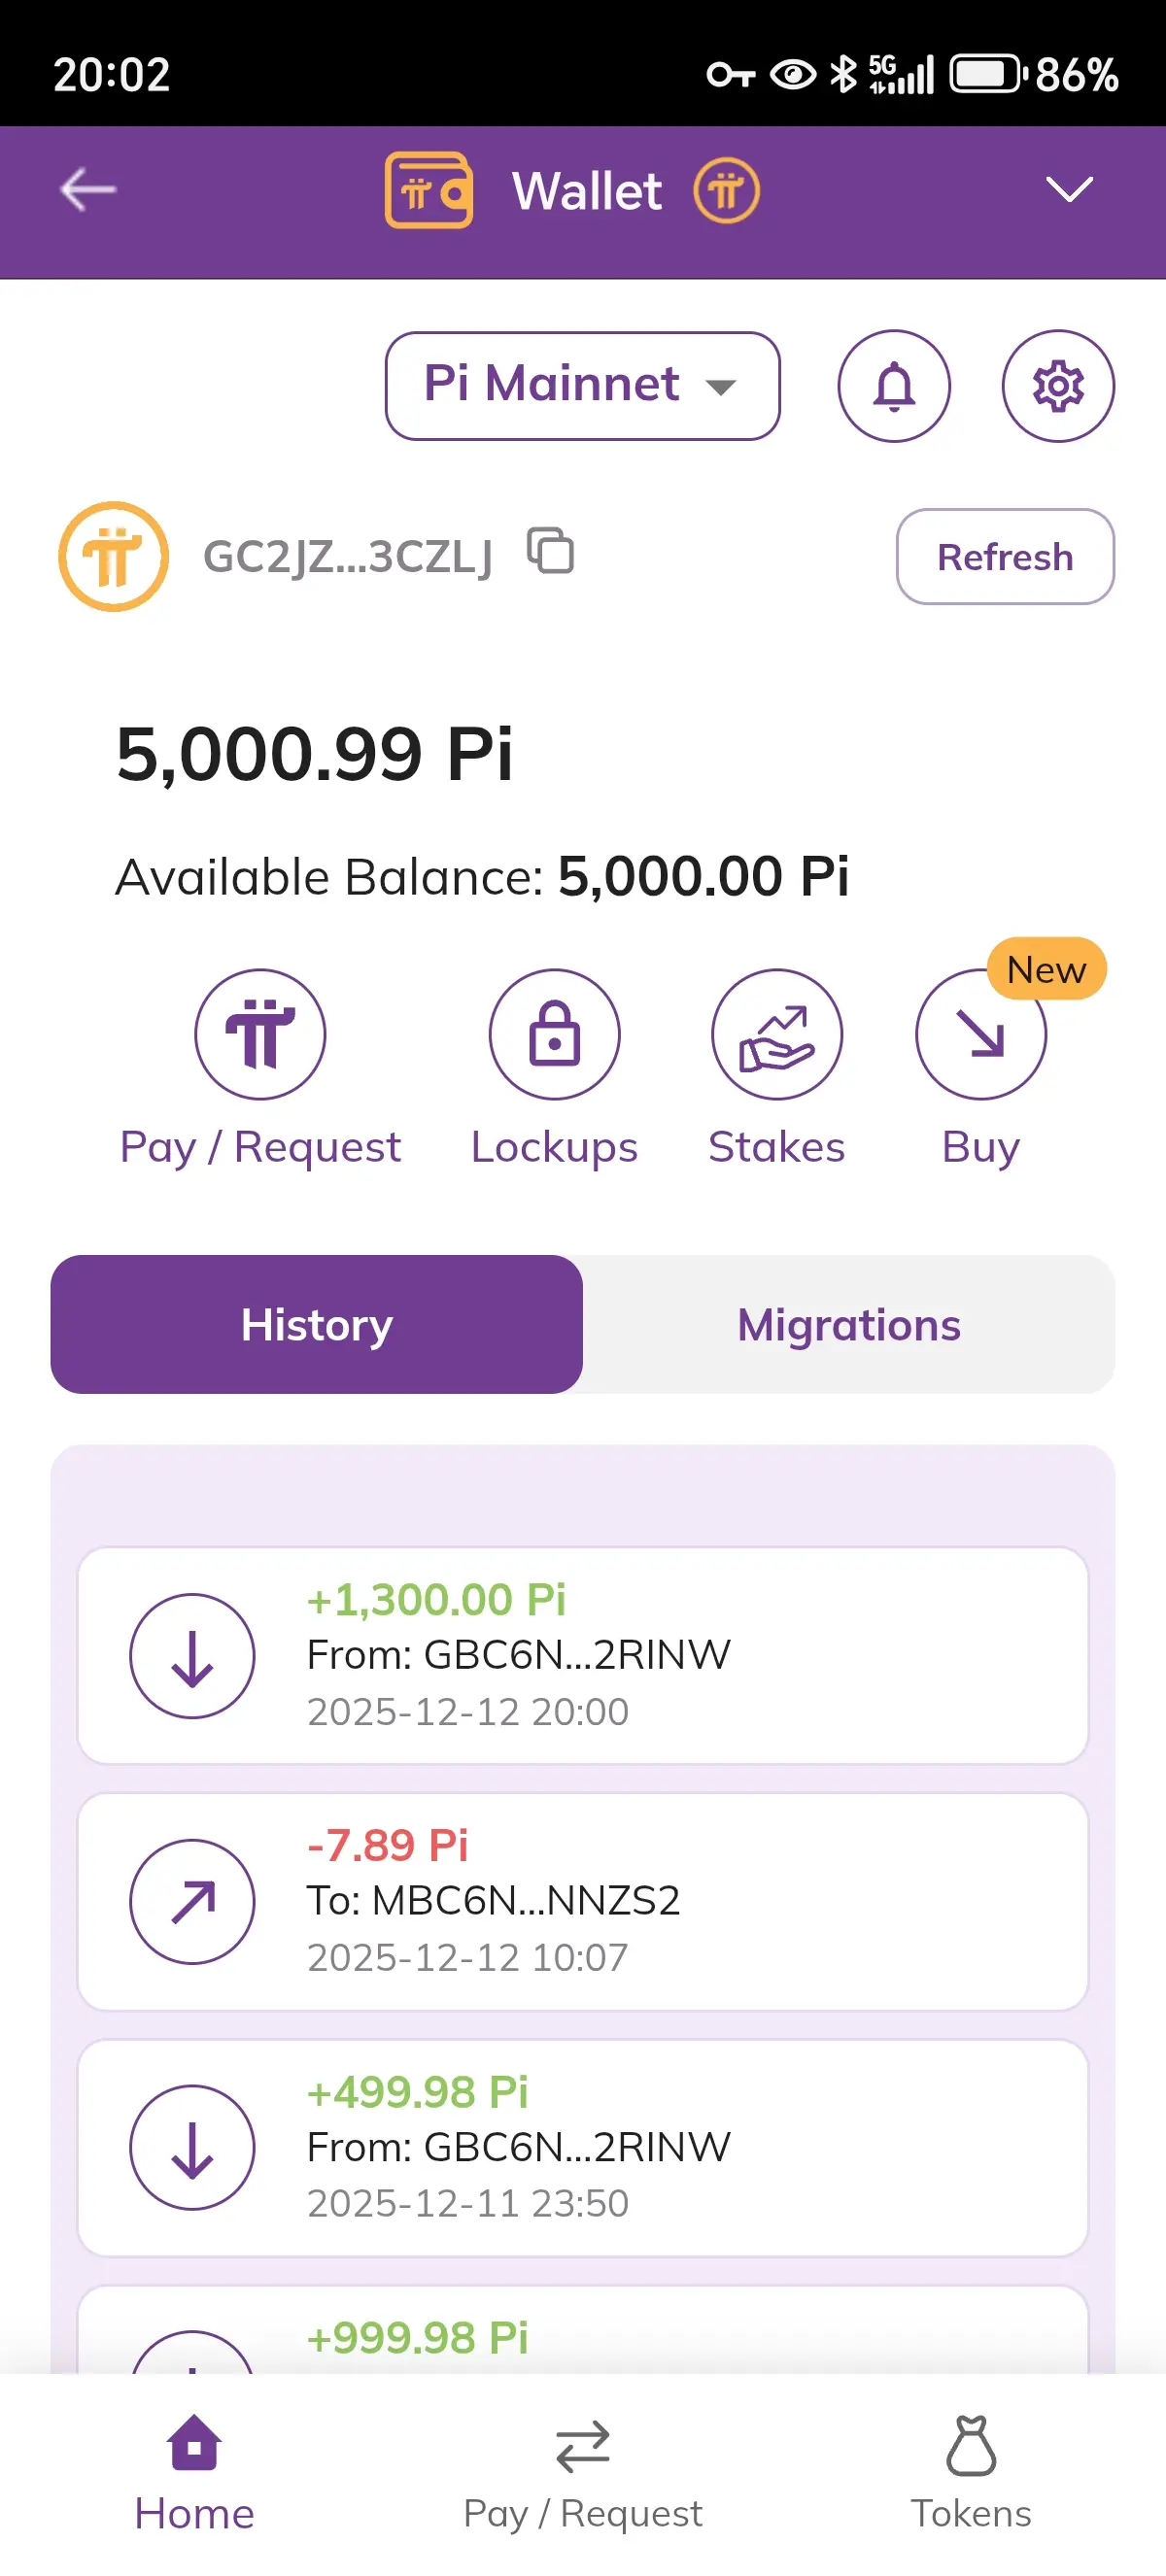Copy the wallet address GC2JZ...3CZLJ
The height and width of the screenshot is (2576, 1166).
click(x=551, y=551)
